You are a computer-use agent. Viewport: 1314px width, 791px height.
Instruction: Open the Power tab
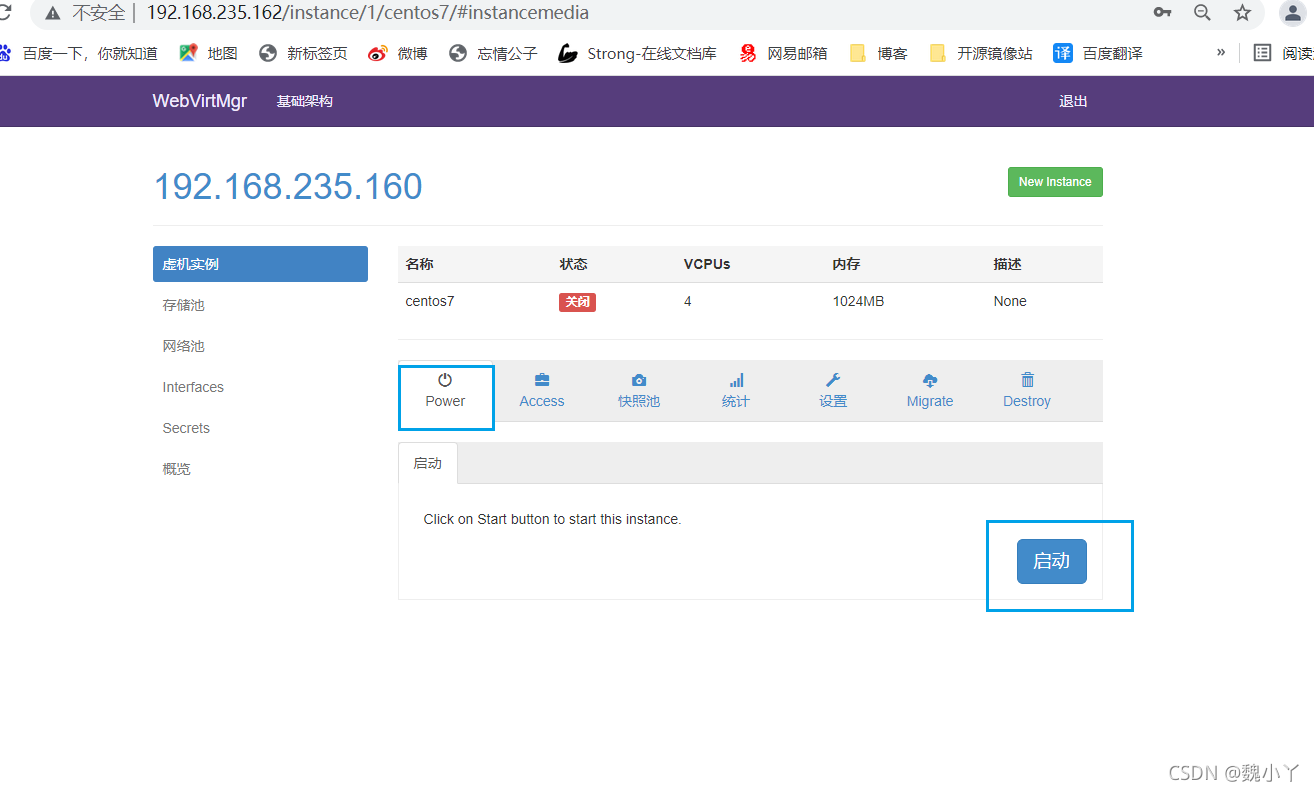pos(445,391)
